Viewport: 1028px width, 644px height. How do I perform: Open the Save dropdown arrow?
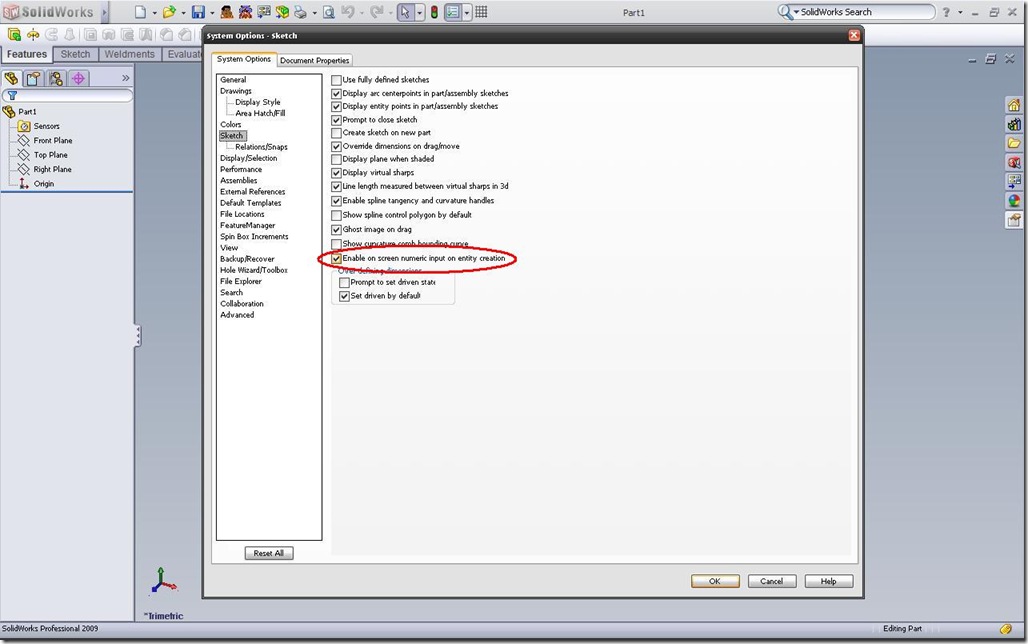point(212,12)
